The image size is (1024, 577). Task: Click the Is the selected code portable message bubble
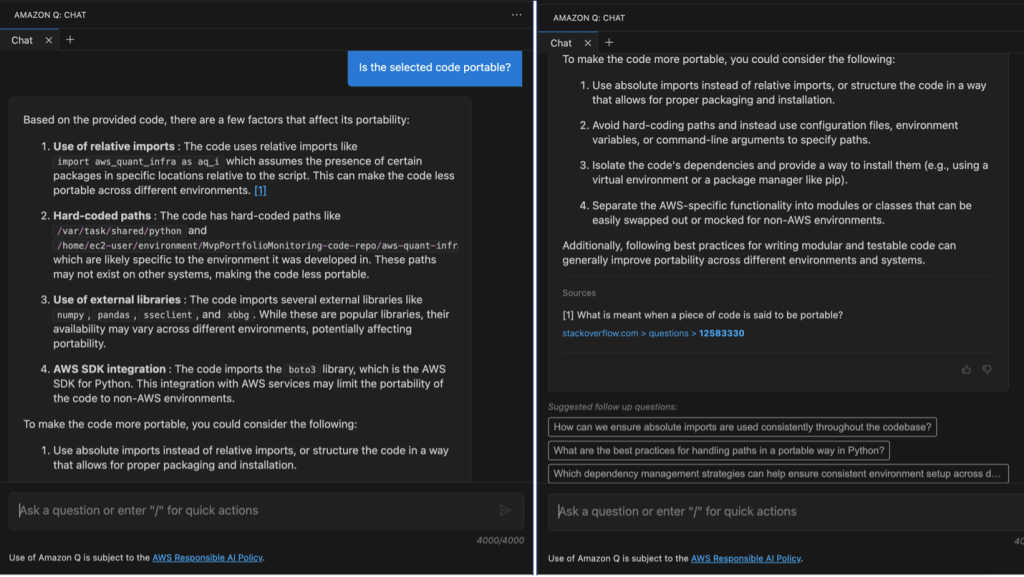tap(434, 68)
